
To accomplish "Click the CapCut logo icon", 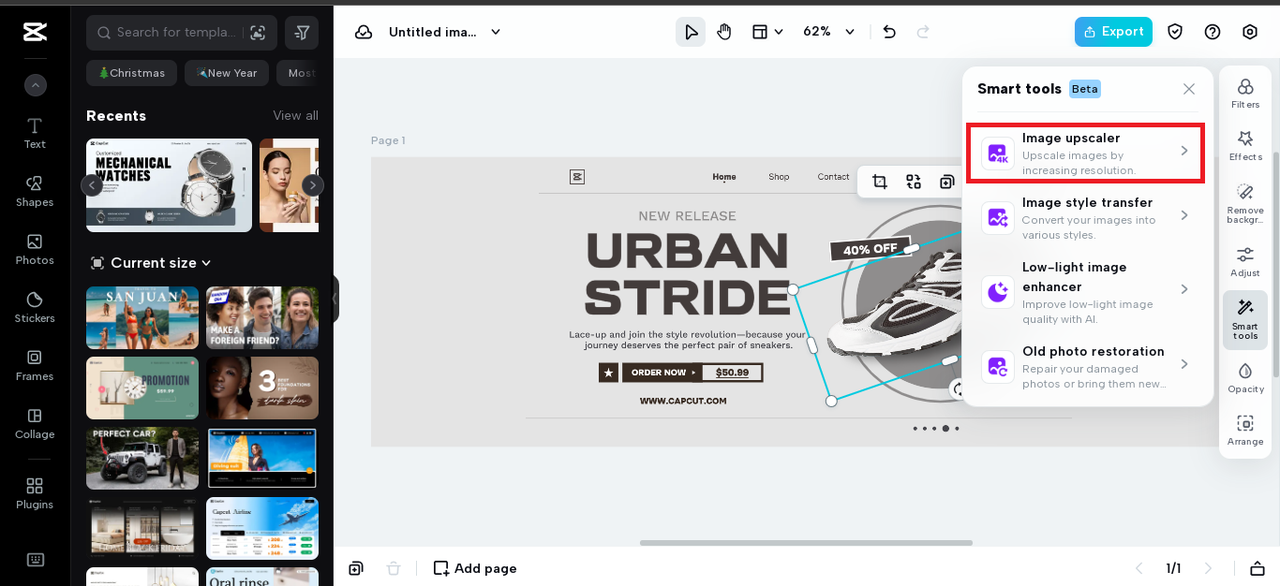I will [35, 32].
